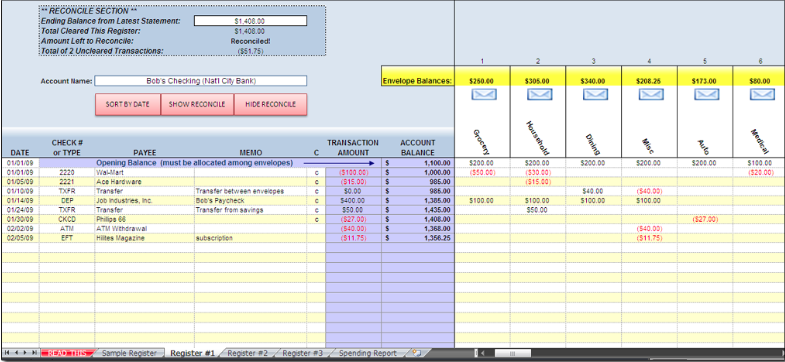
Task: Select the Register #1 tab
Action: (x=192, y=353)
